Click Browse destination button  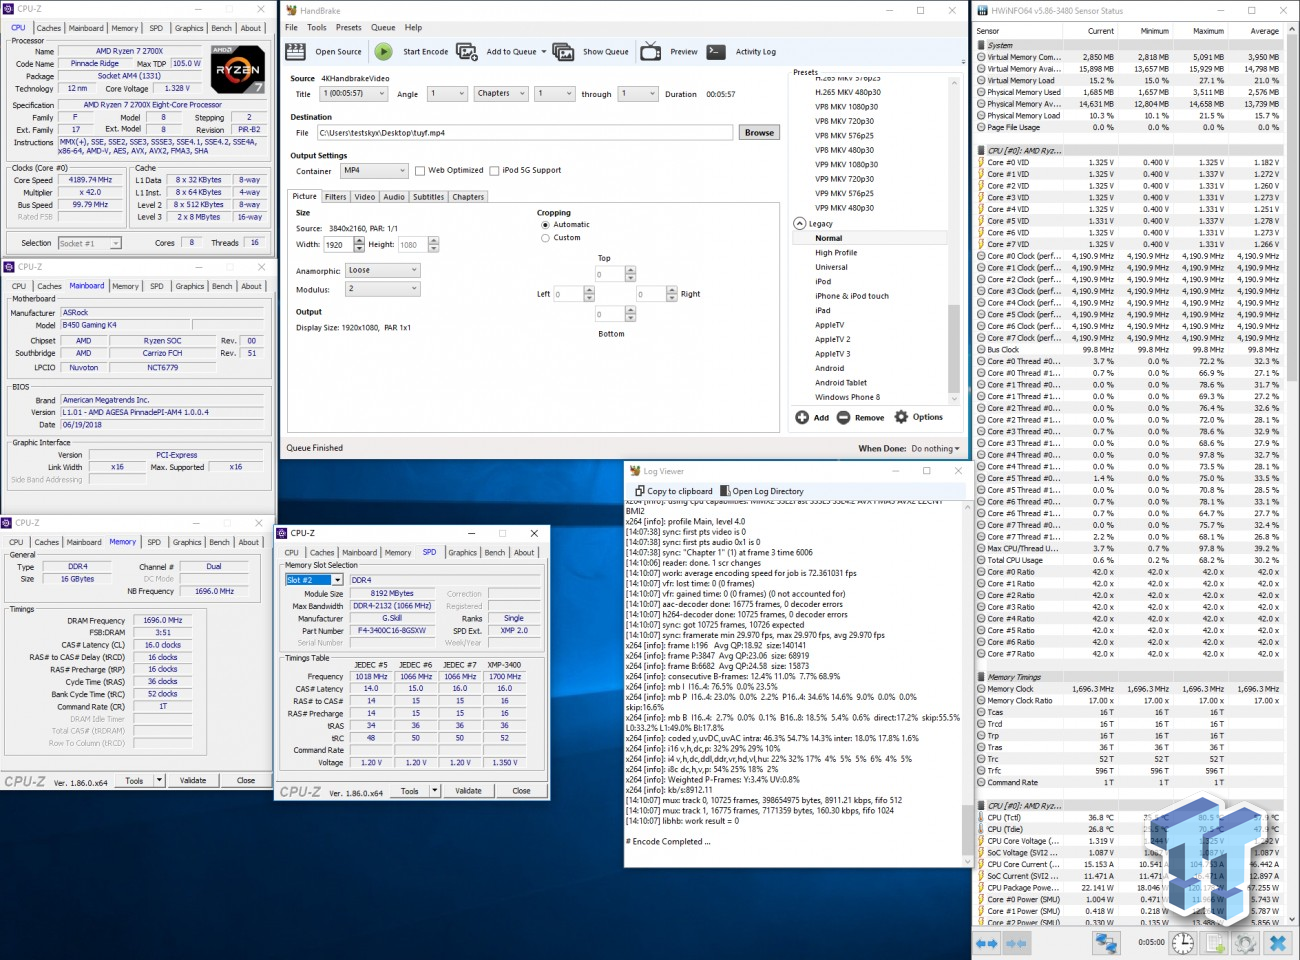[759, 132]
